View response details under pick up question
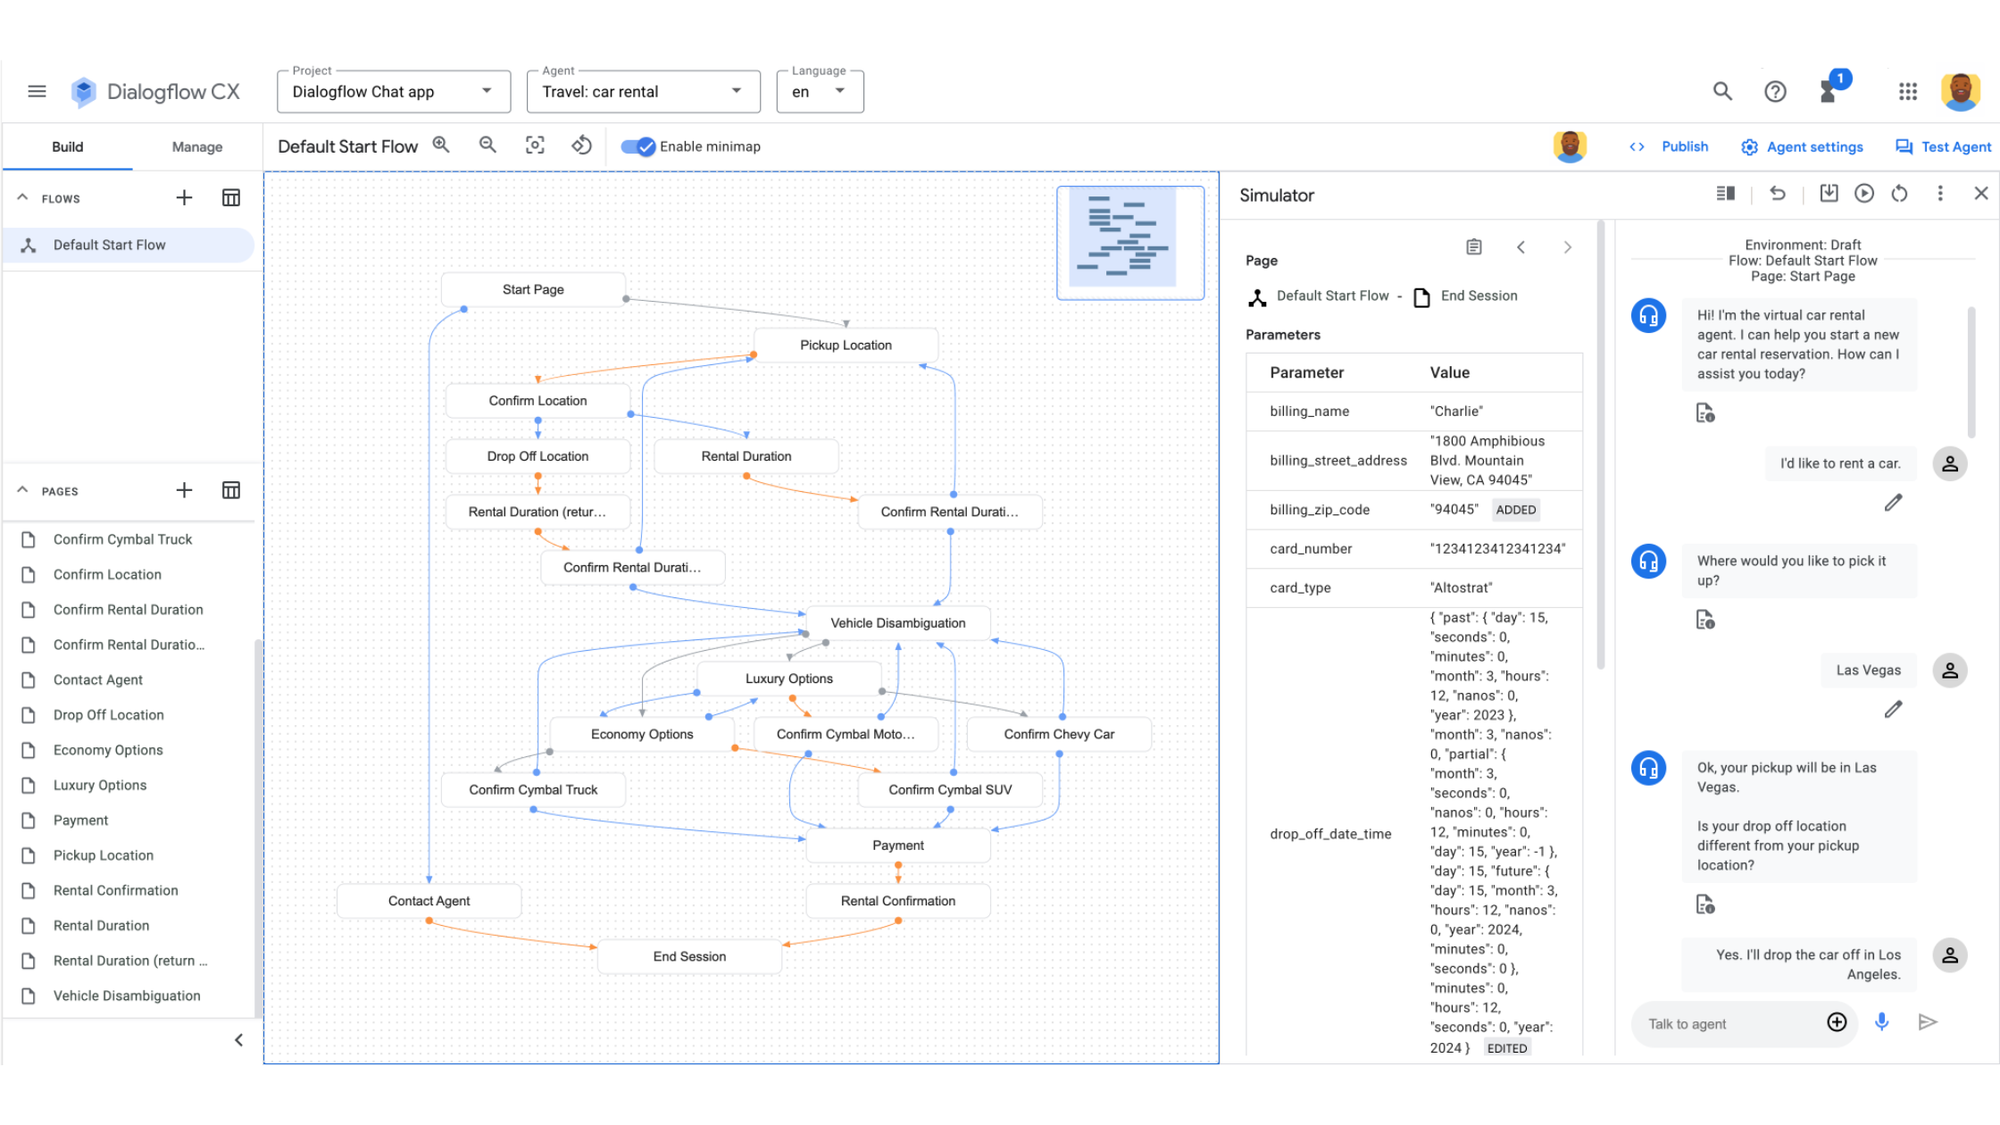The image size is (2000, 1125). click(1705, 620)
